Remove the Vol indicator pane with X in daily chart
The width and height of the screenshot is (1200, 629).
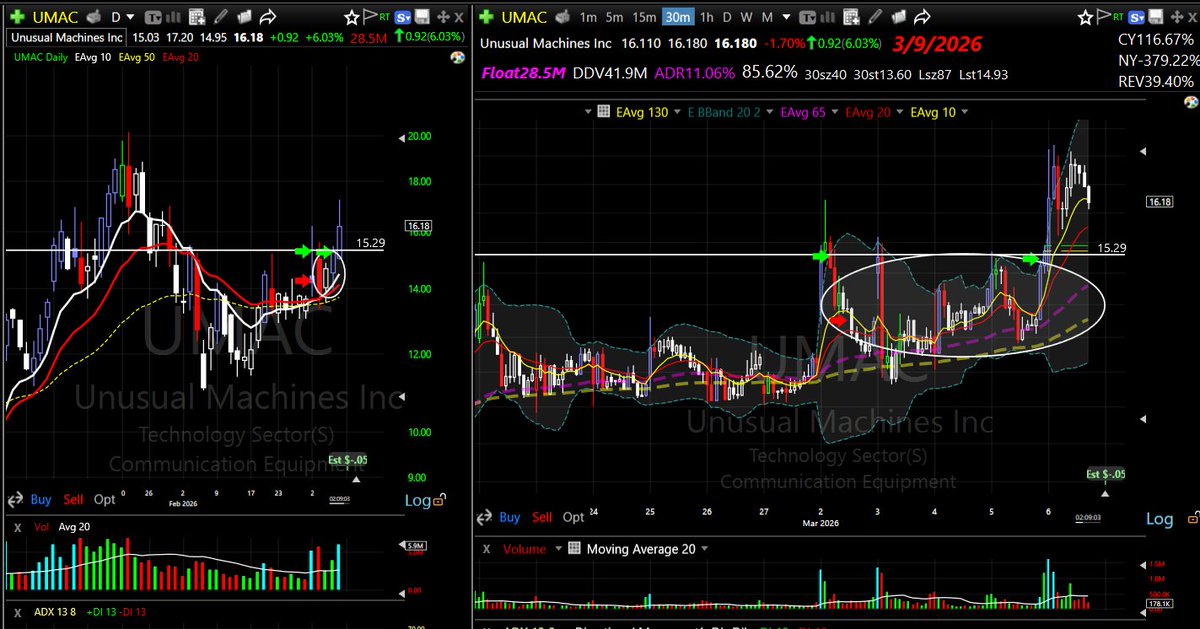point(17,526)
